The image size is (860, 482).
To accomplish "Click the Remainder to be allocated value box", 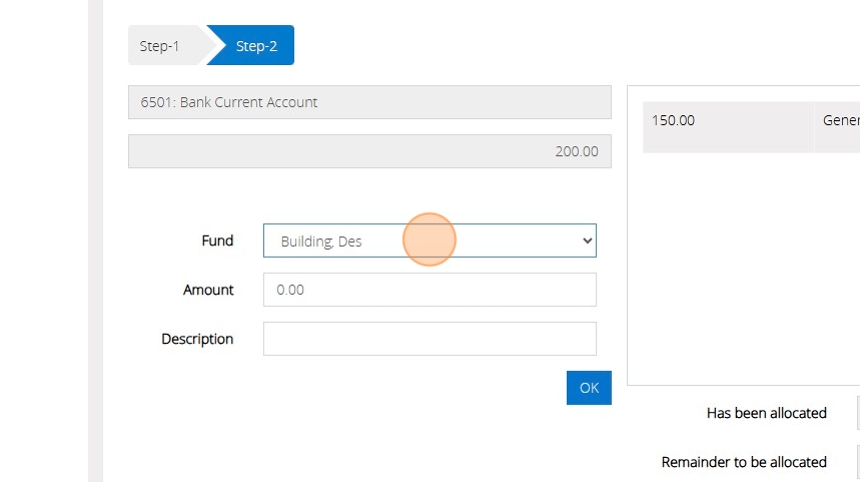I will 857,462.
